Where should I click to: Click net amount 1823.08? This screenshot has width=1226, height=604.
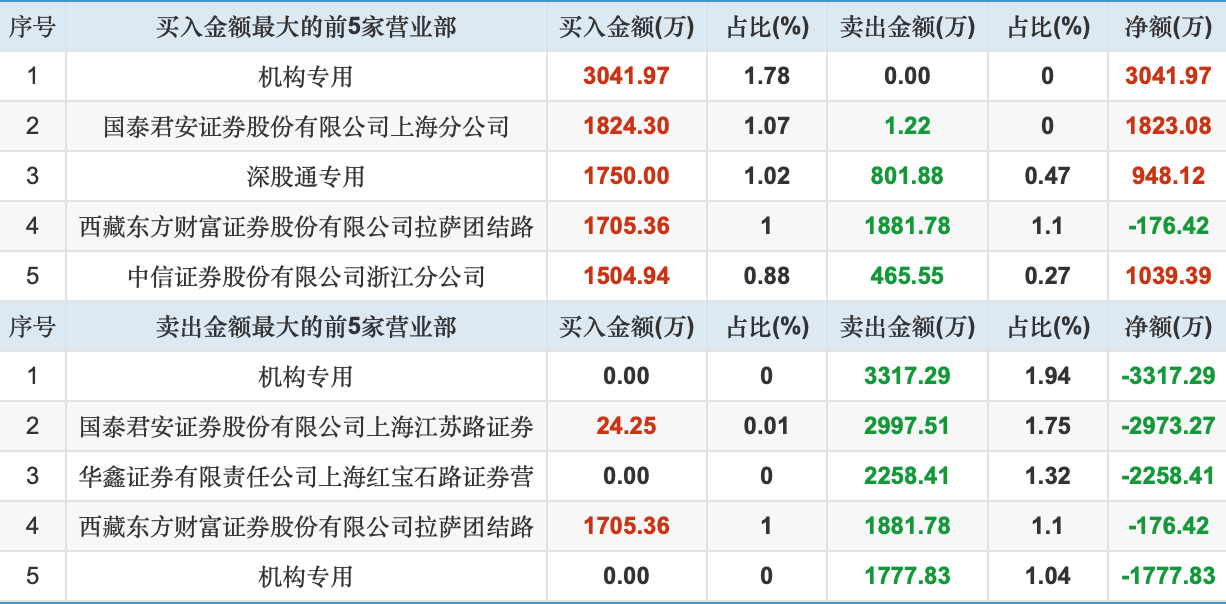(x=1168, y=126)
